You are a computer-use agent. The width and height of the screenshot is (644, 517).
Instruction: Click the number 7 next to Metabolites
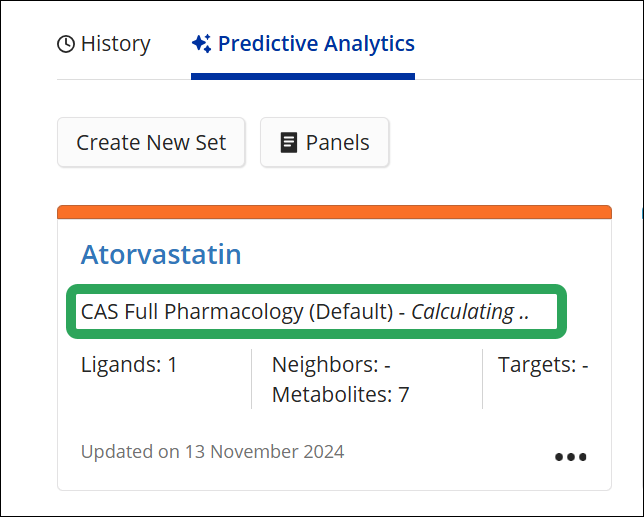pyautogui.click(x=404, y=394)
